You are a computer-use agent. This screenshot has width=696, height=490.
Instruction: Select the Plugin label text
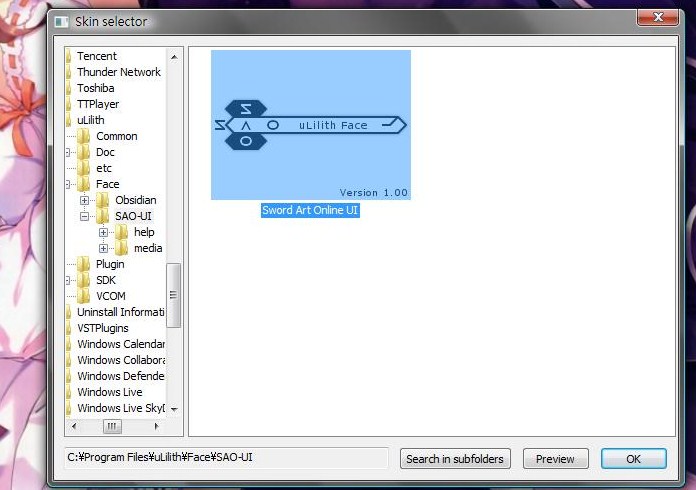point(110,264)
